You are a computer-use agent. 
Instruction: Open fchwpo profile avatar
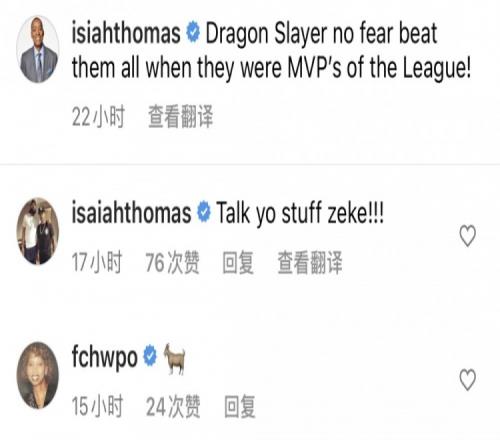point(38,375)
